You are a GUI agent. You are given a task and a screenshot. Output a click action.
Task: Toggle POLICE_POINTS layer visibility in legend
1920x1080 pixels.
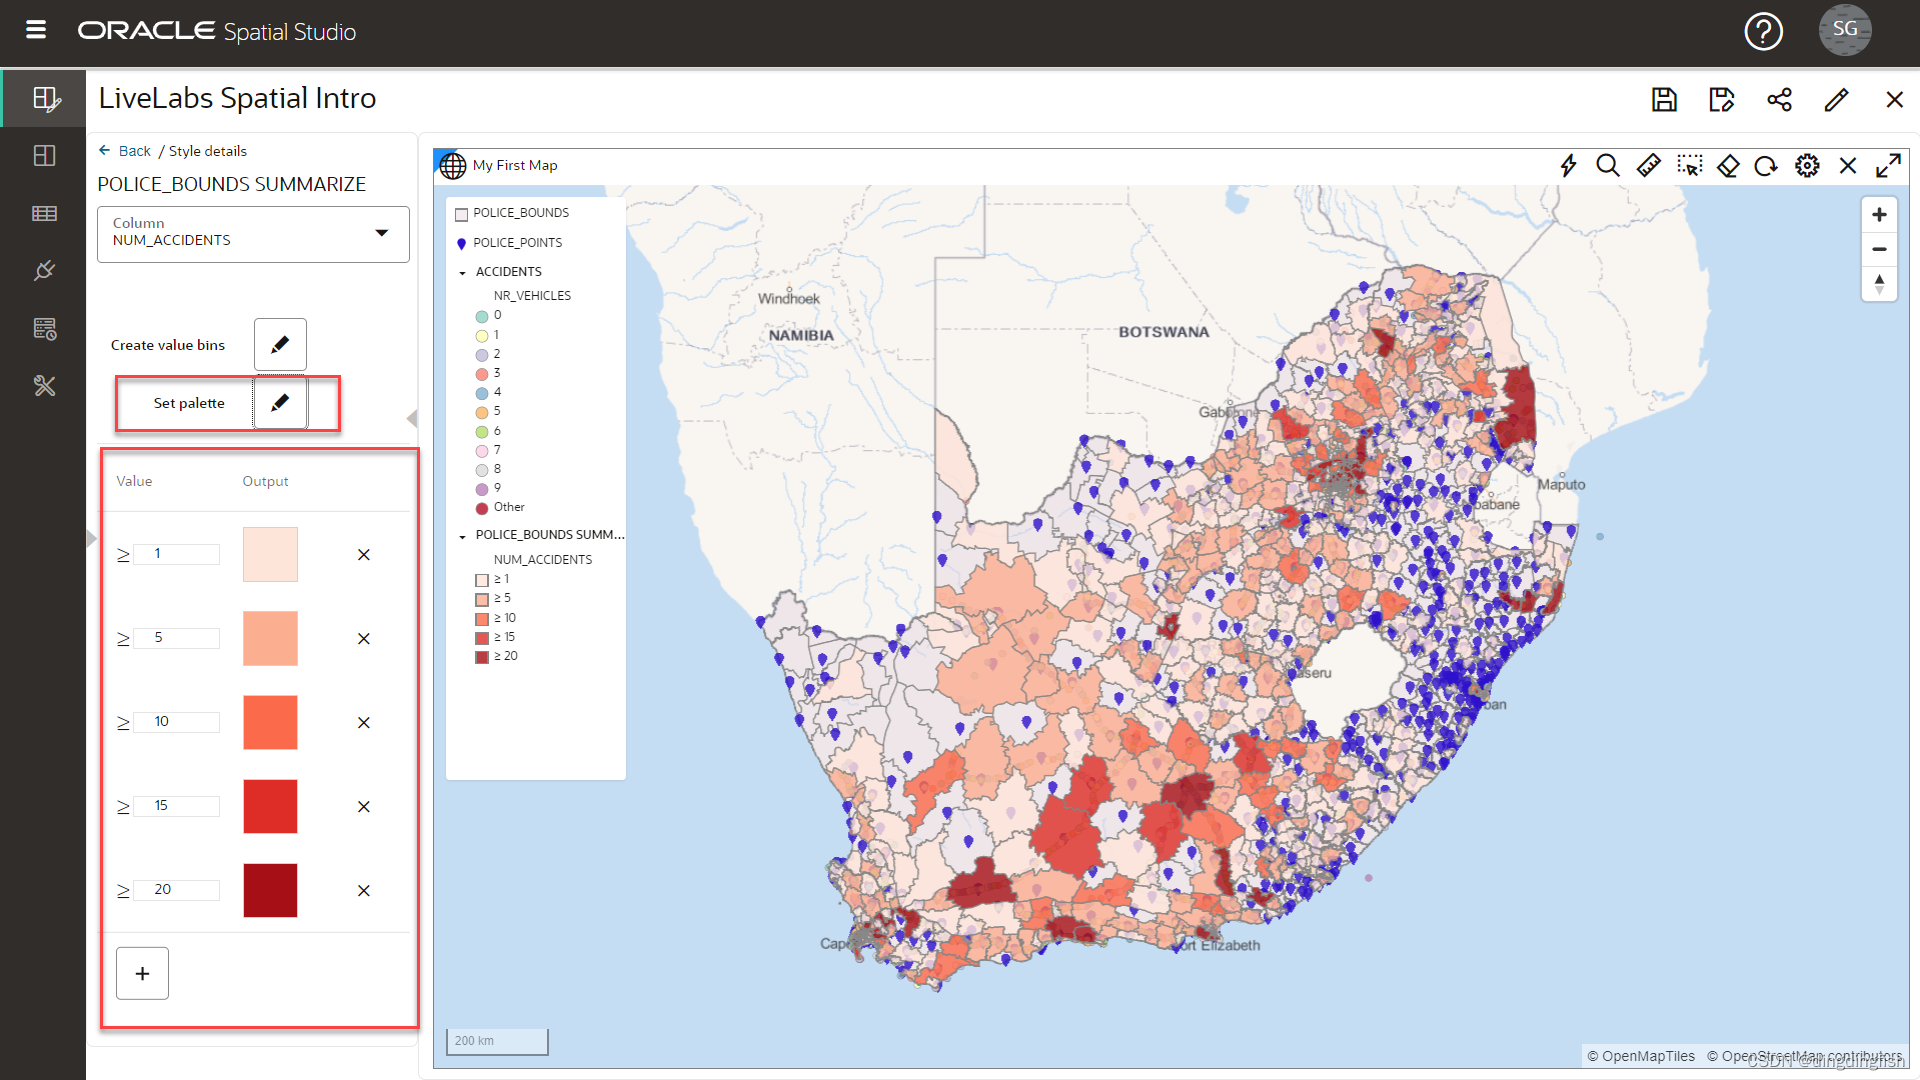(x=462, y=243)
